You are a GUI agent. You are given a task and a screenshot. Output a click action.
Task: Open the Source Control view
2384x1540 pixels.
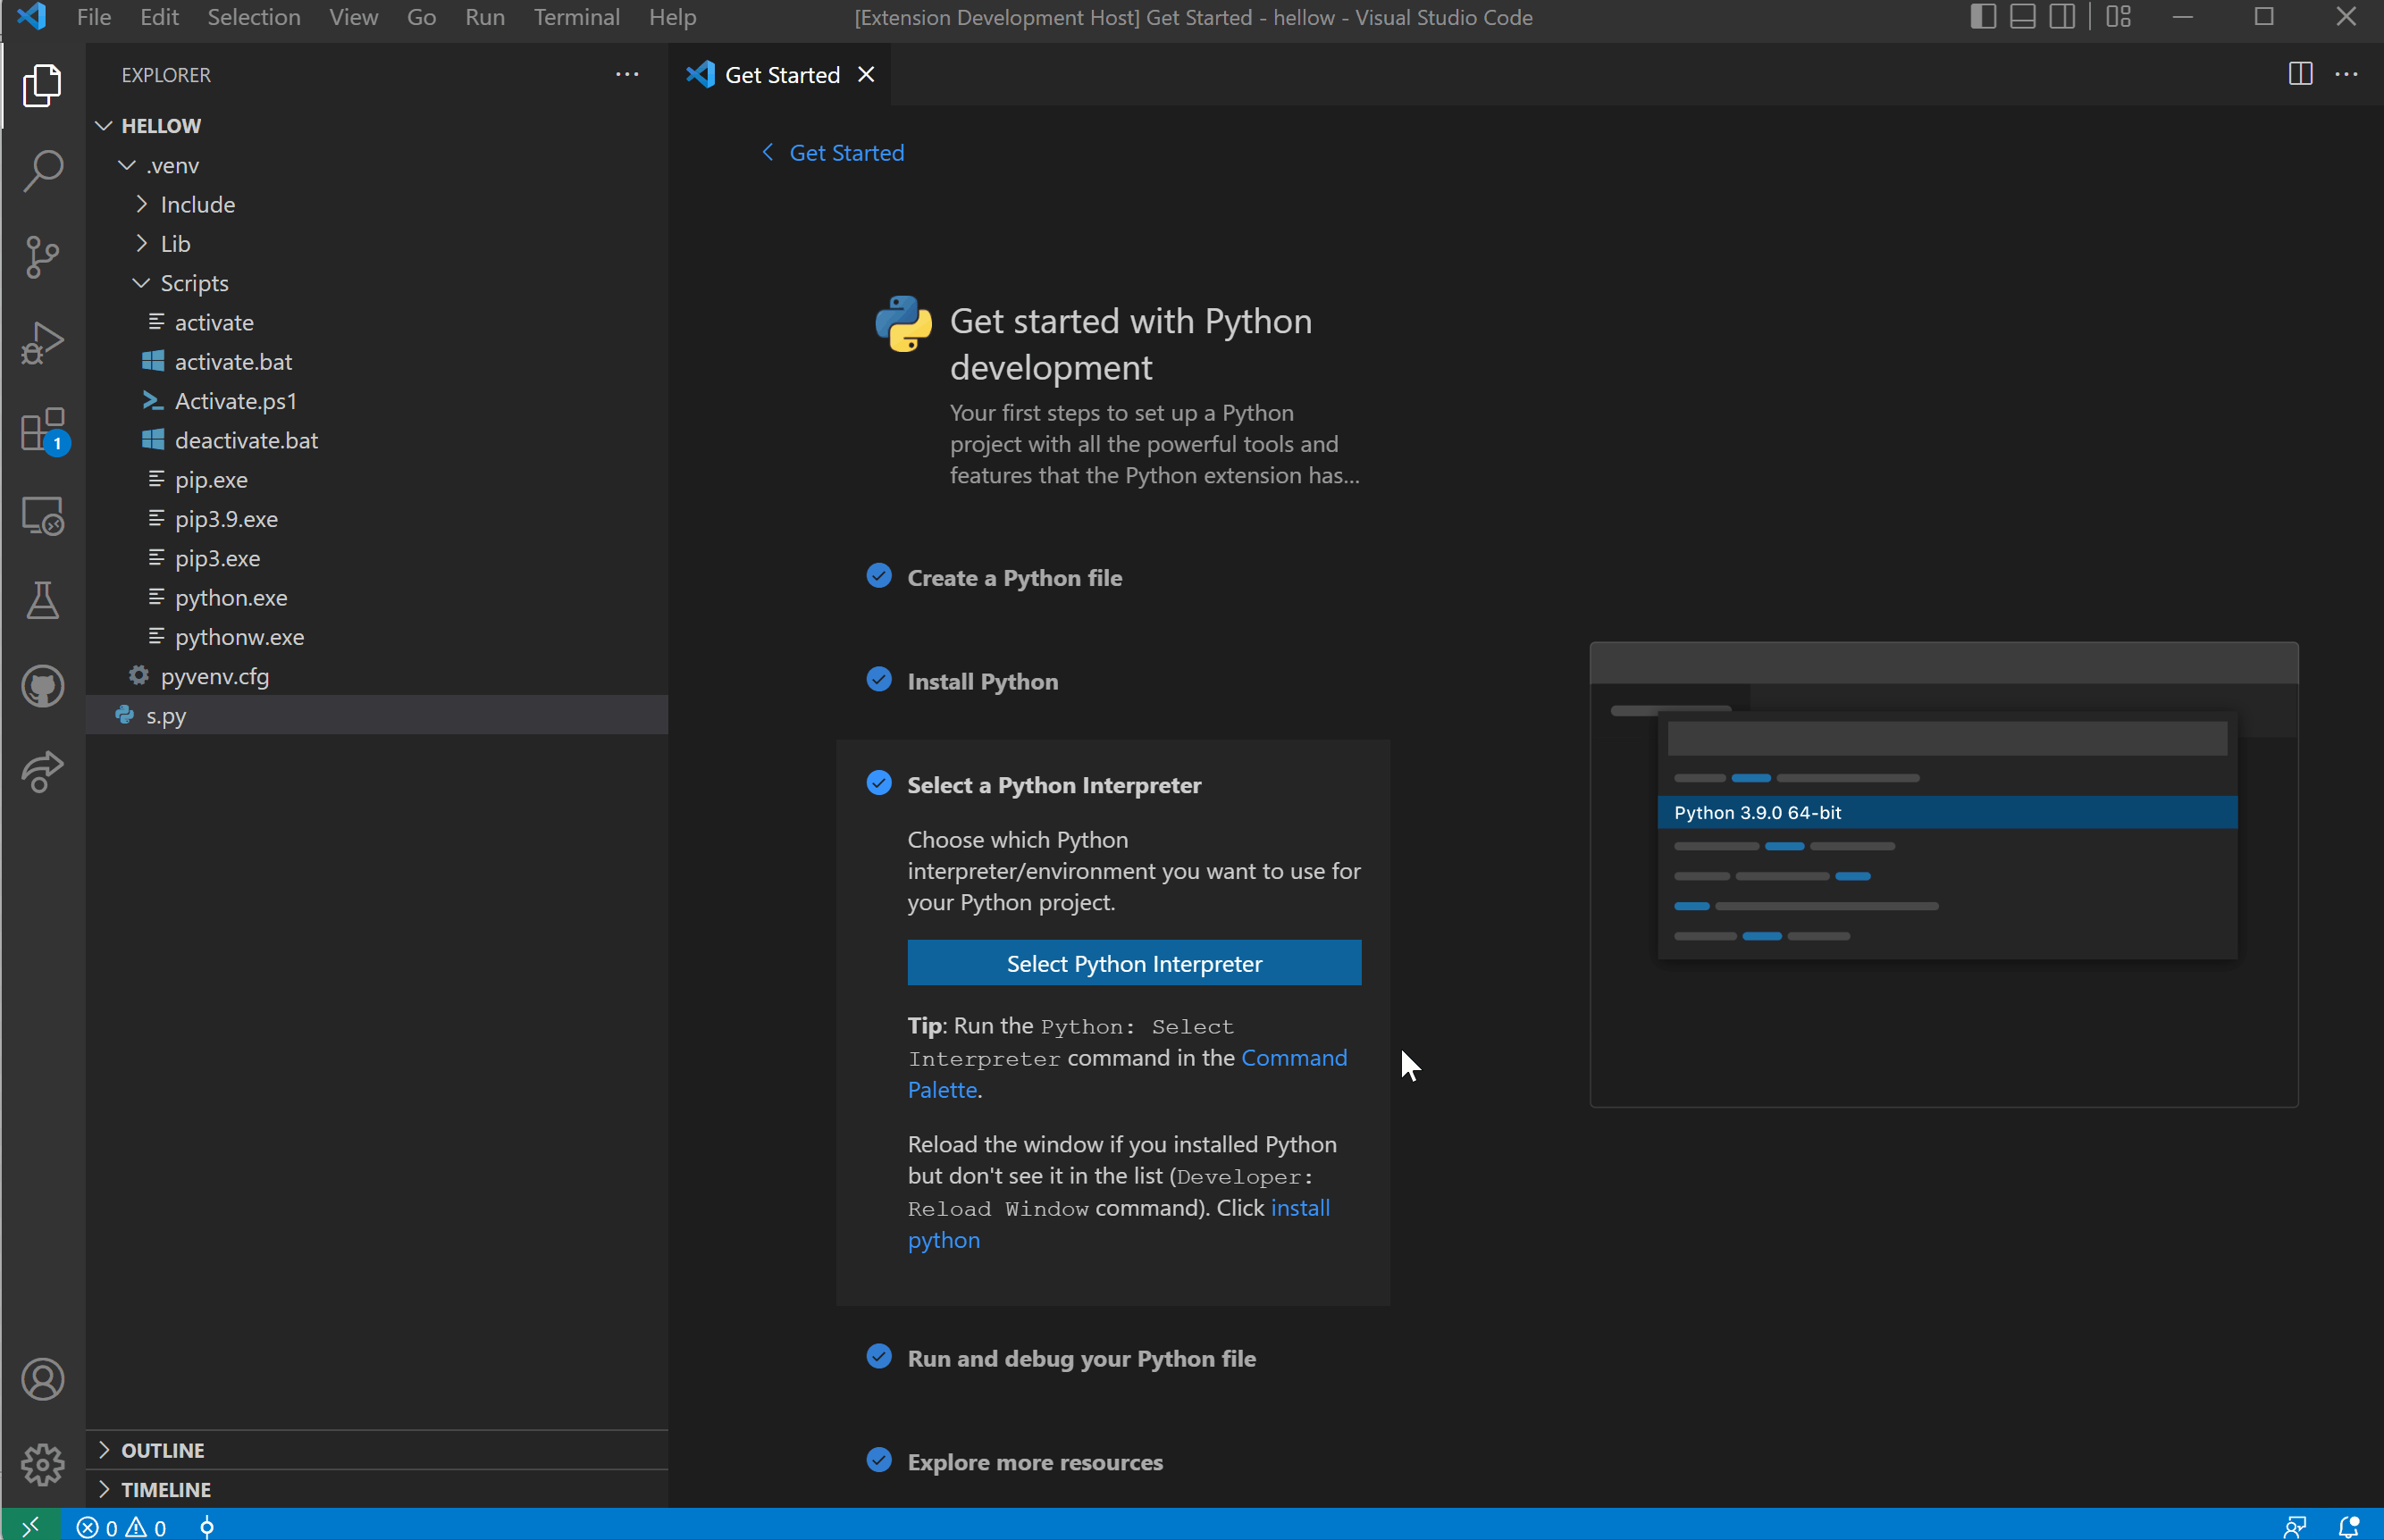tap(42, 257)
